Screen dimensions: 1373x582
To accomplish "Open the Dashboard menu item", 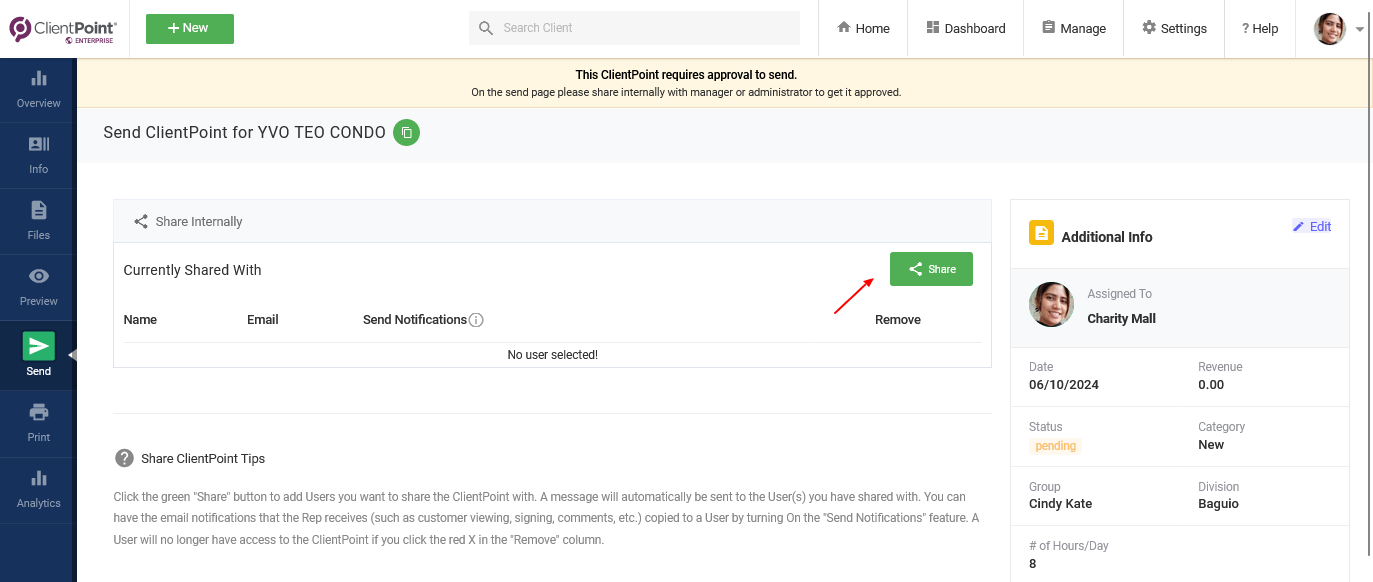I will click(966, 28).
